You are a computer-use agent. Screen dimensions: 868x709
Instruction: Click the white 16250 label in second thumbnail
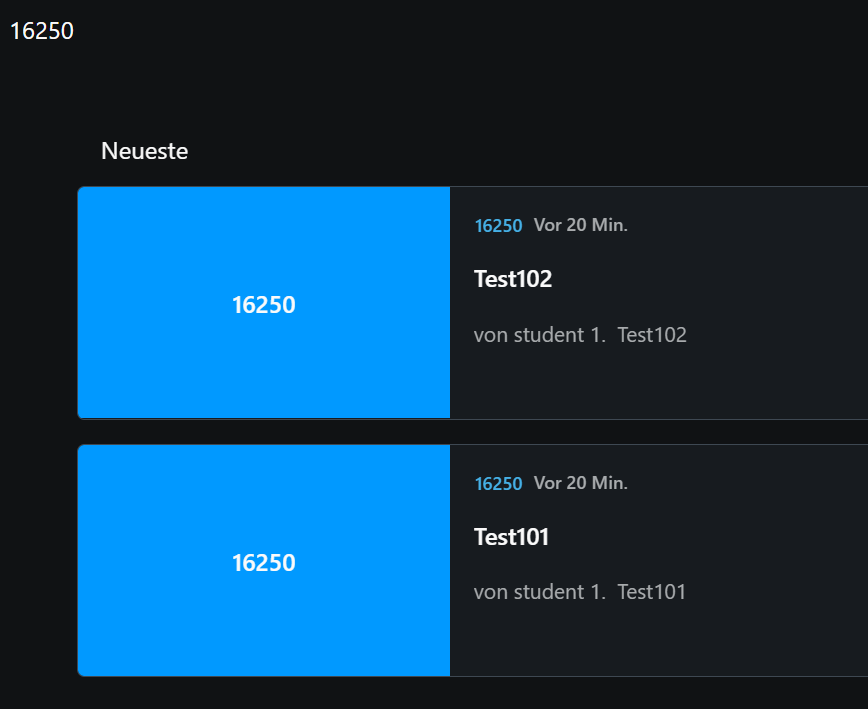point(264,563)
